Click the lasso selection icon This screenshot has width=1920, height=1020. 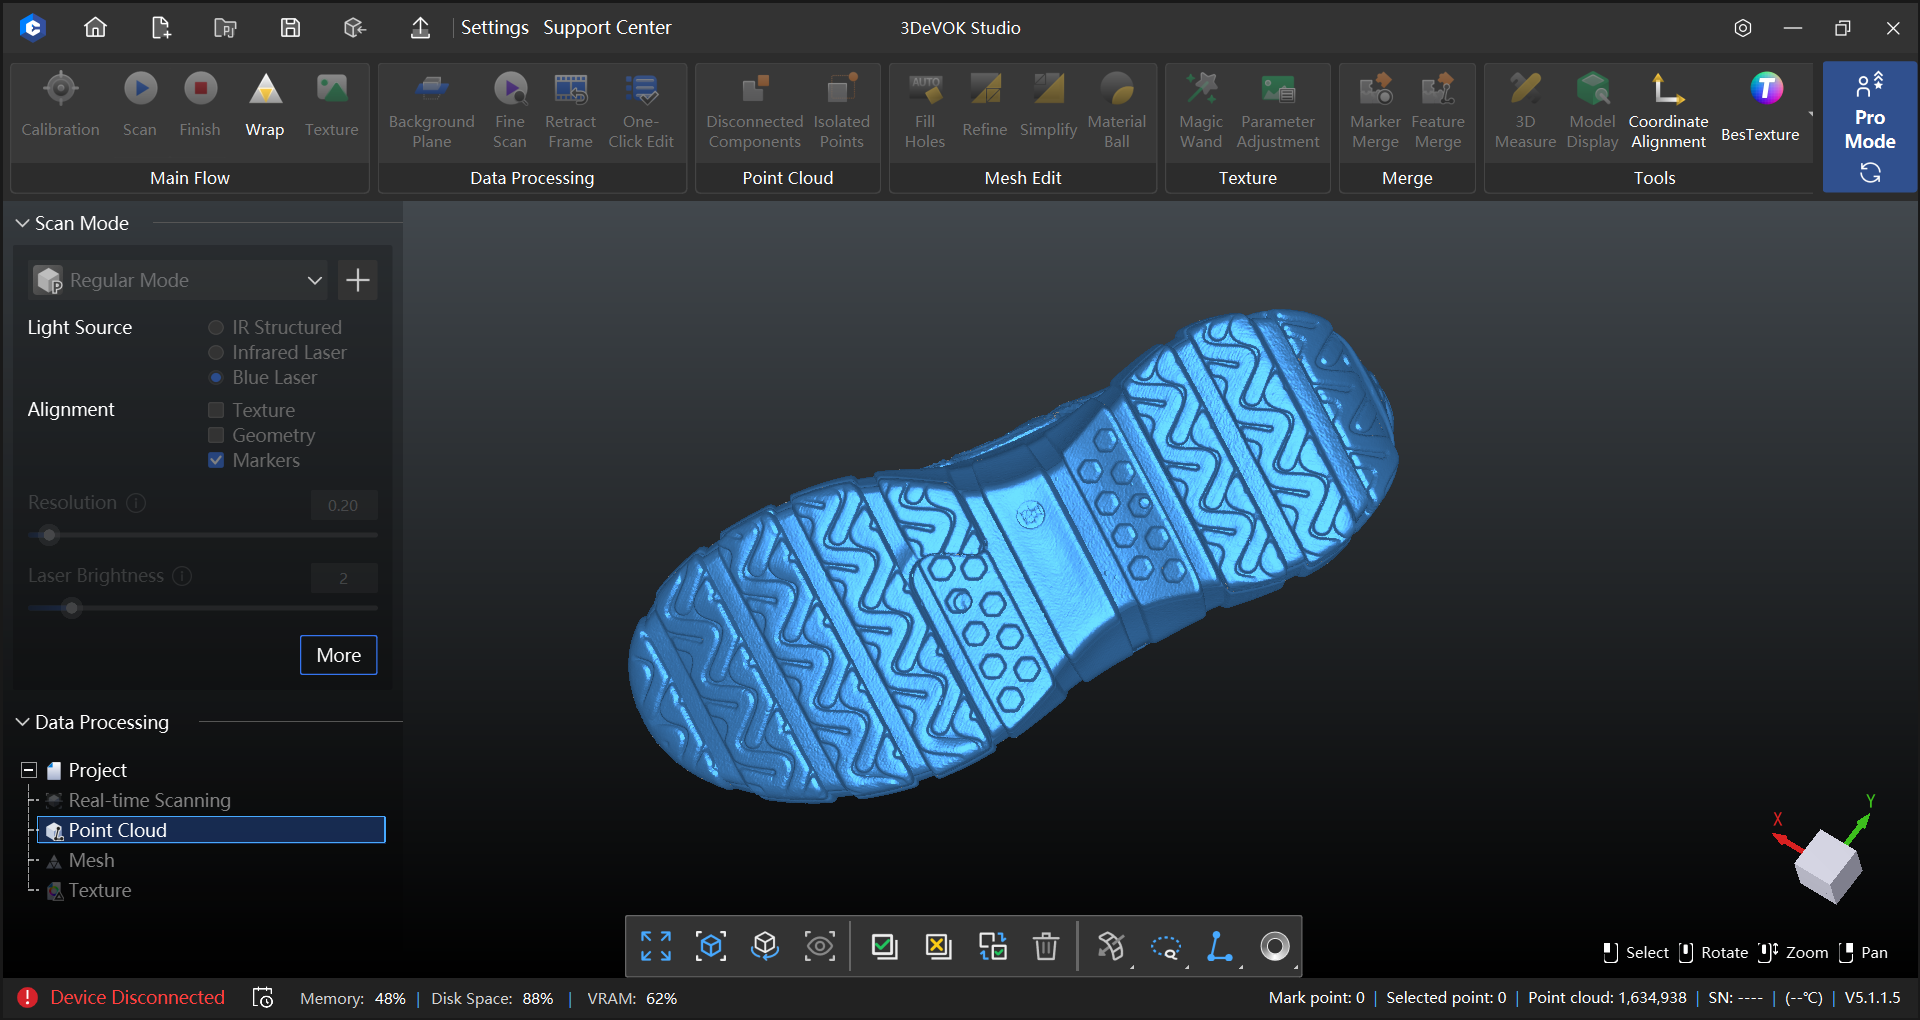[x=1166, y=946]
